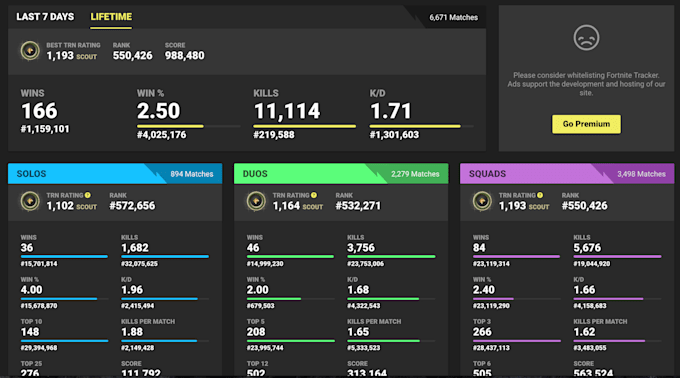Click the lifetime Win % progress bar
Viewport: 680px width, 378px height.
[x=189, y=126]
